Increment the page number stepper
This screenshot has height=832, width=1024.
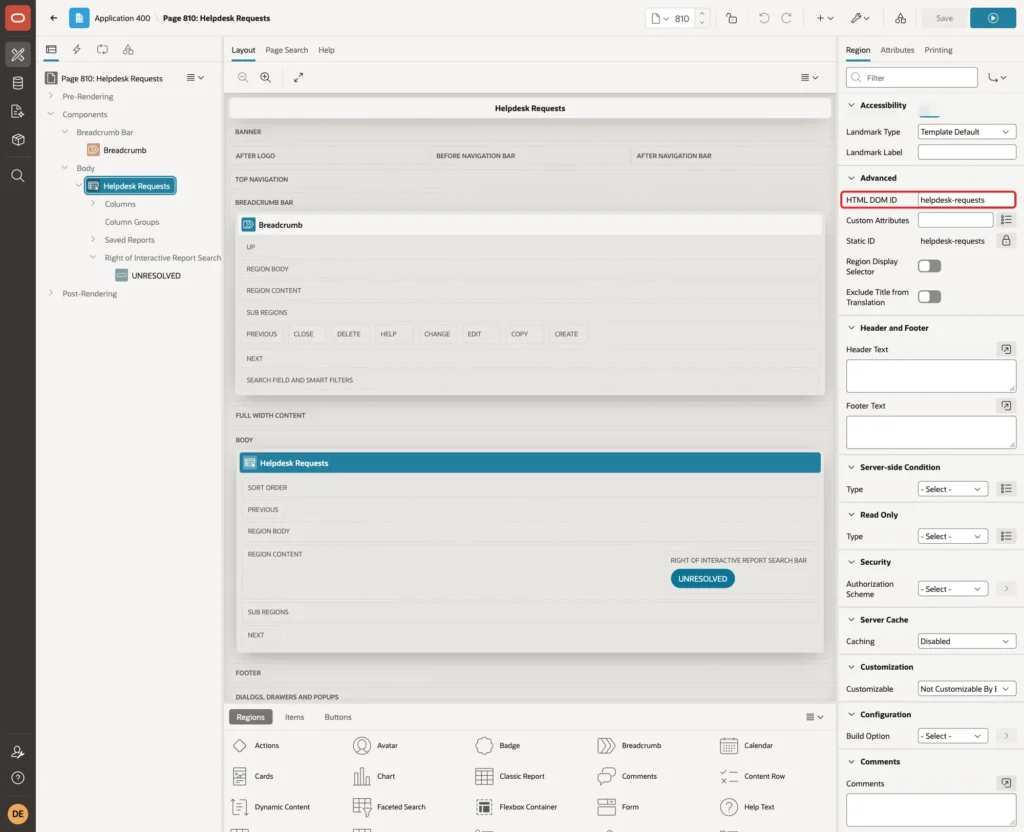pyautogui.click(x=702, y=14)
